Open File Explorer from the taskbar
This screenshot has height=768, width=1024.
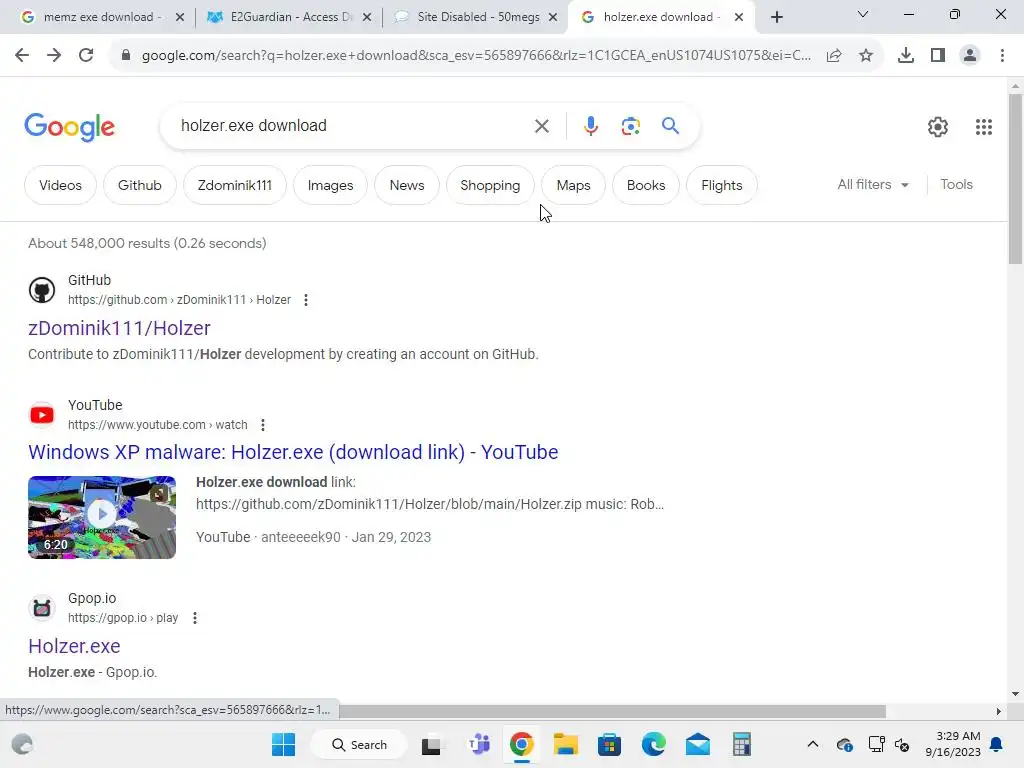click(566, 744)
